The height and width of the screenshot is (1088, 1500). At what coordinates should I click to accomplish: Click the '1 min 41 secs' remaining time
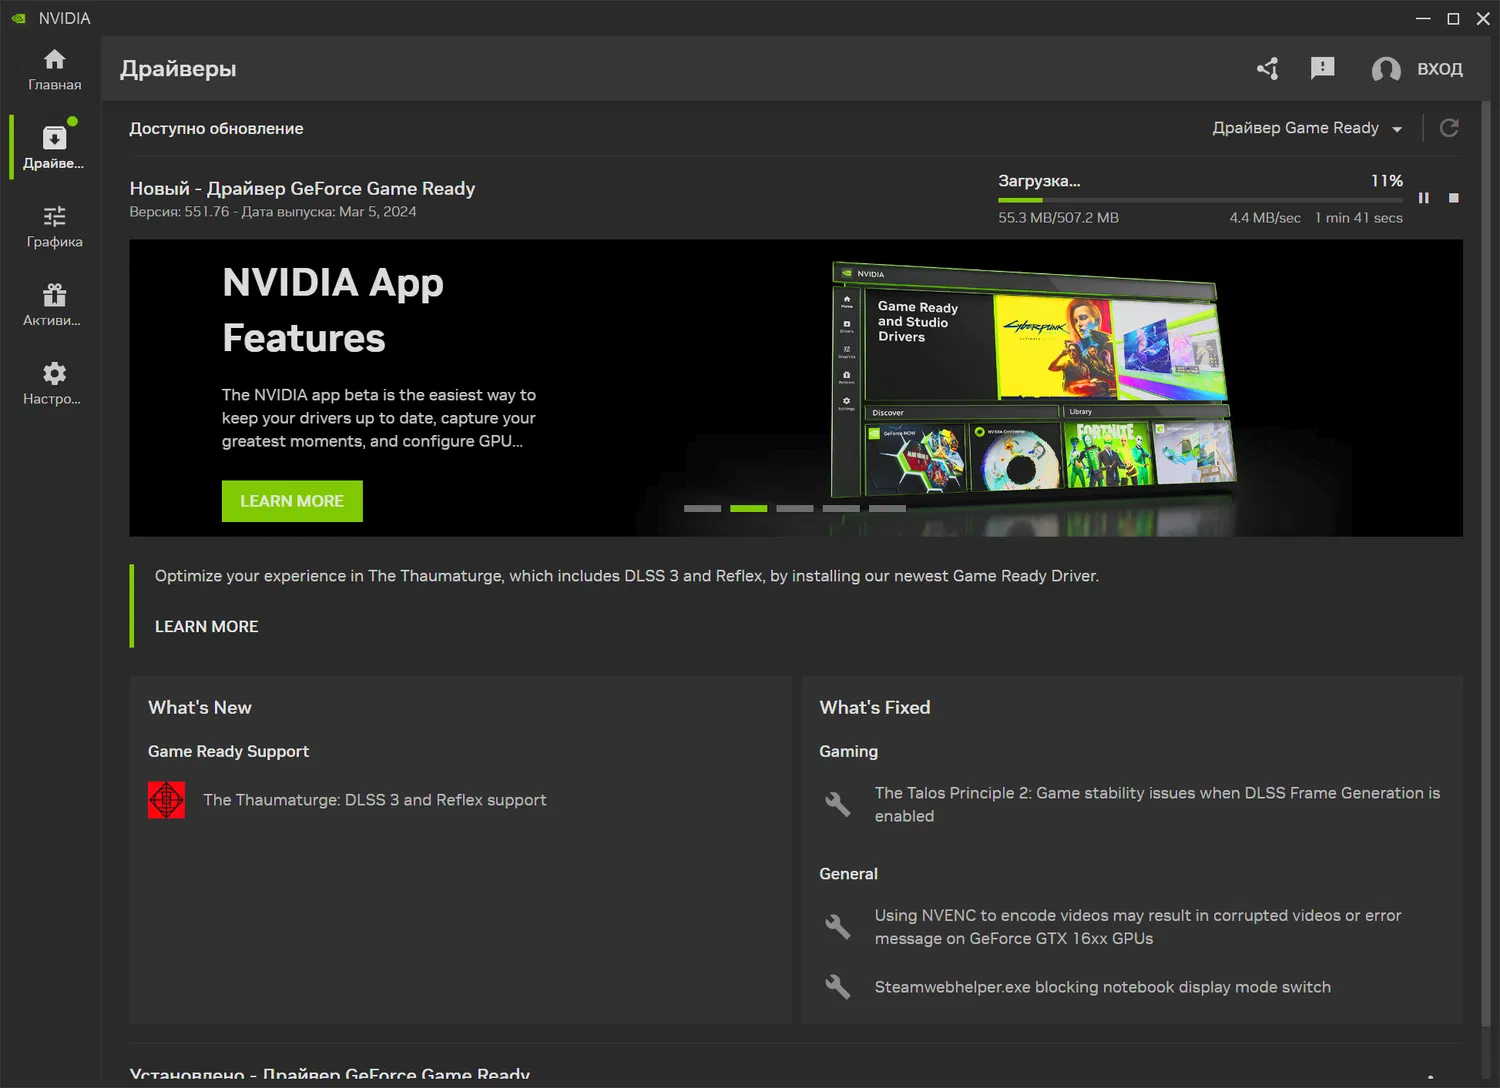pyautogui.click(x=1359, y=218)
